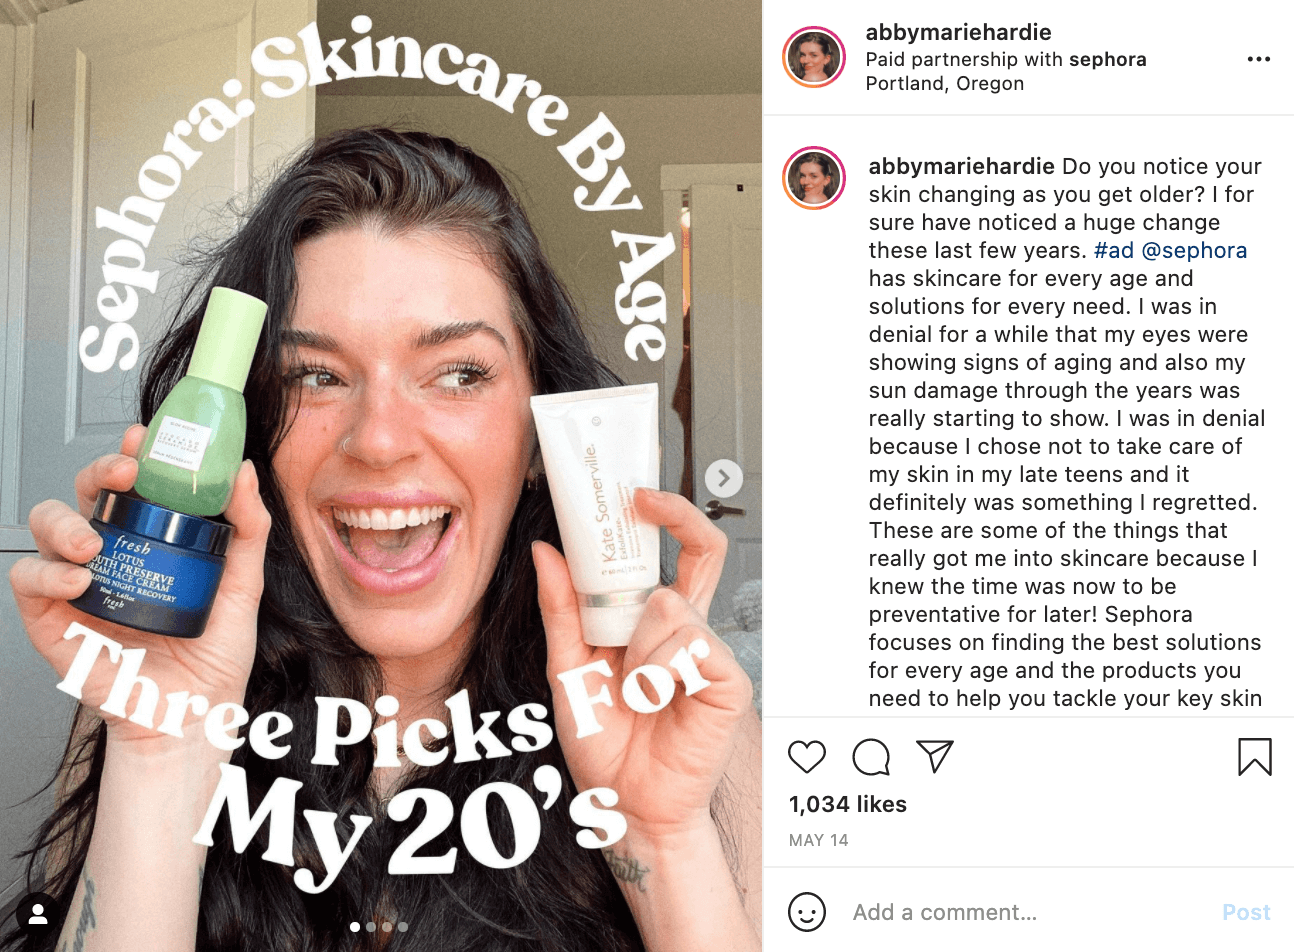Save post with the bookmark icon

(x=1255, y=757)
